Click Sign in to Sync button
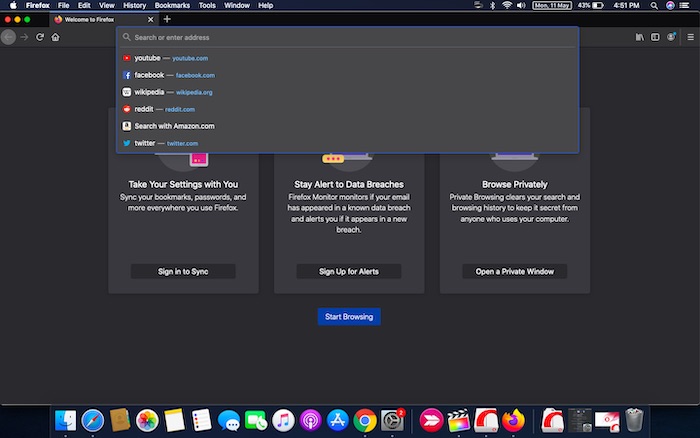This screenshot has height=438, width=700. [x=183, y=271]
